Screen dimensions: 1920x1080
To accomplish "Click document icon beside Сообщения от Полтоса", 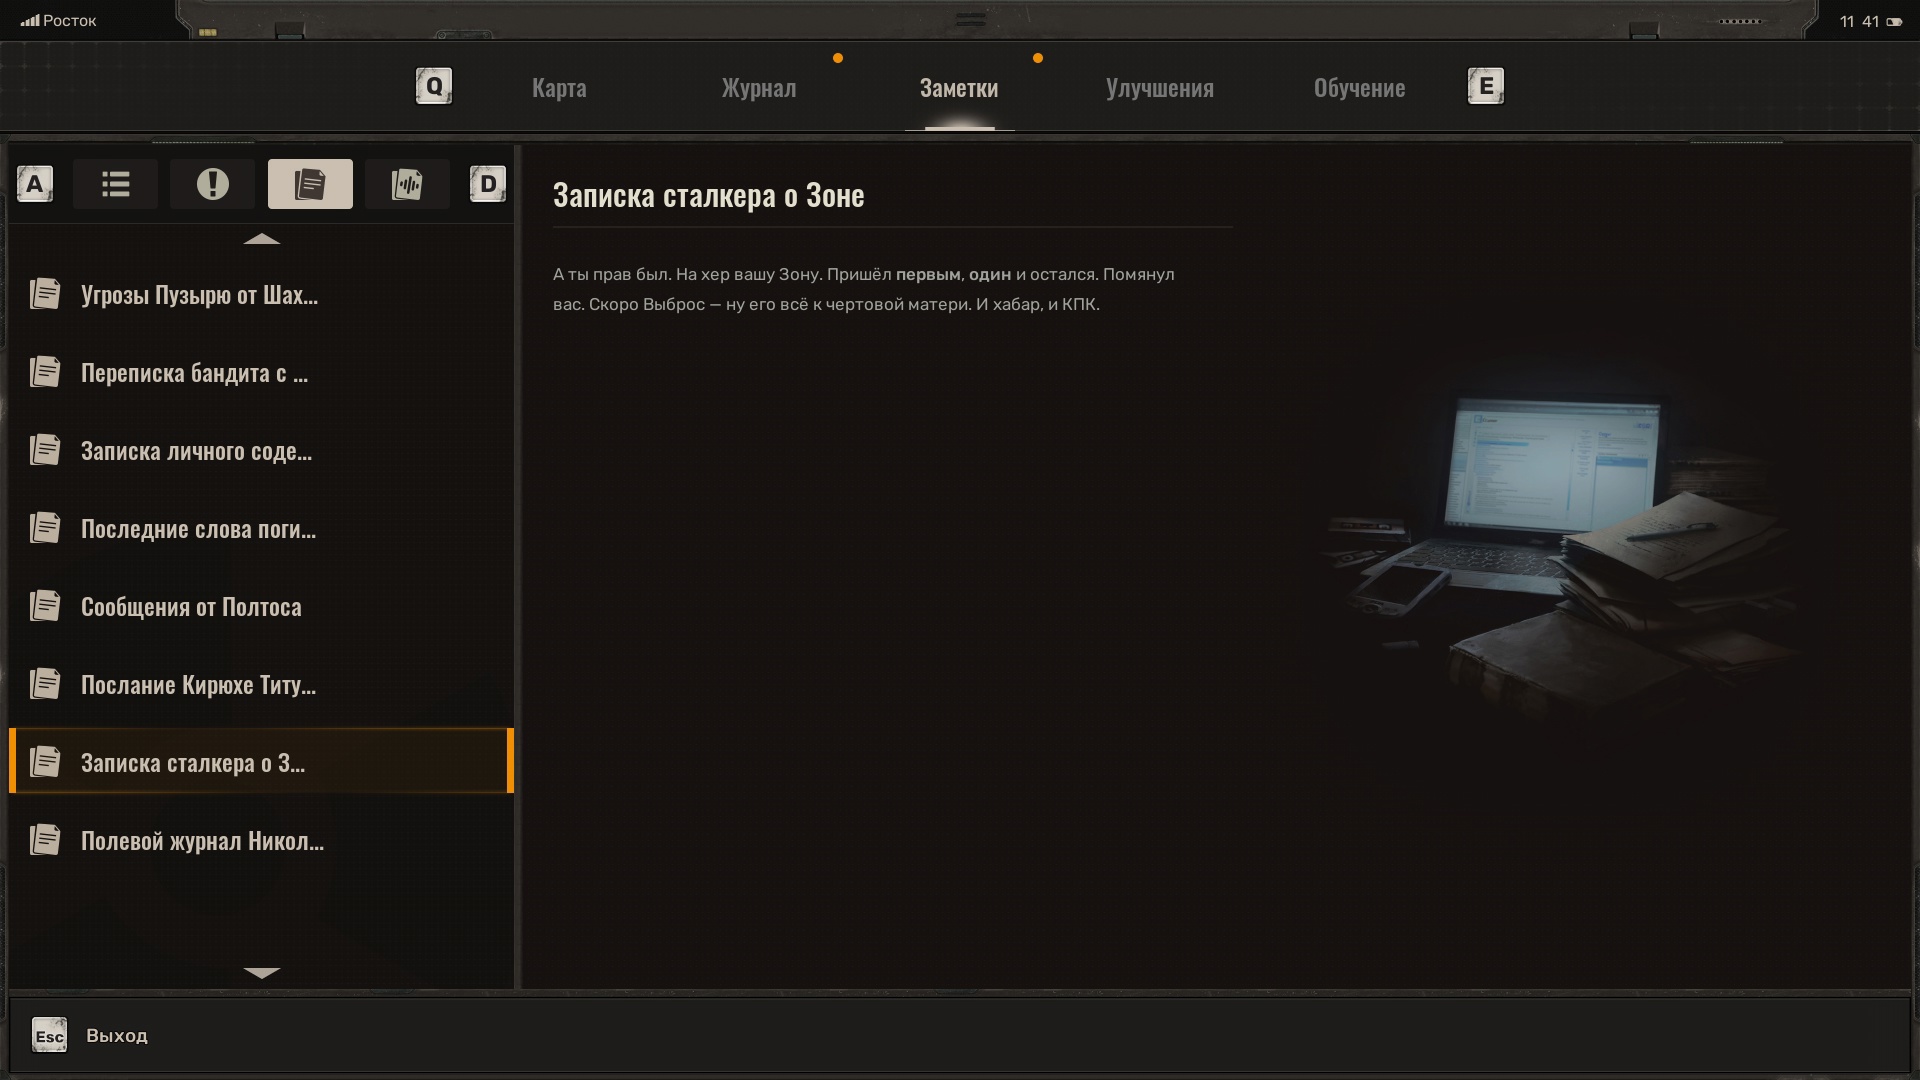I will point(45,606).
